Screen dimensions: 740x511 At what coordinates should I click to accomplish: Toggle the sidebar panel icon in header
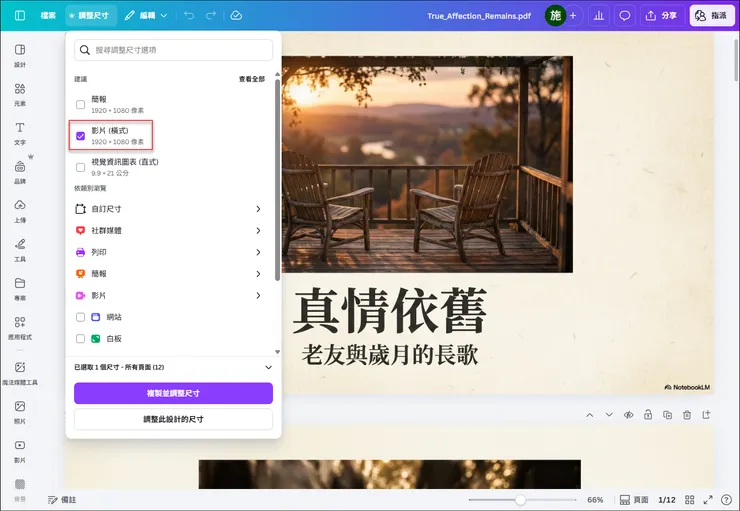click(x=20, y=16)
